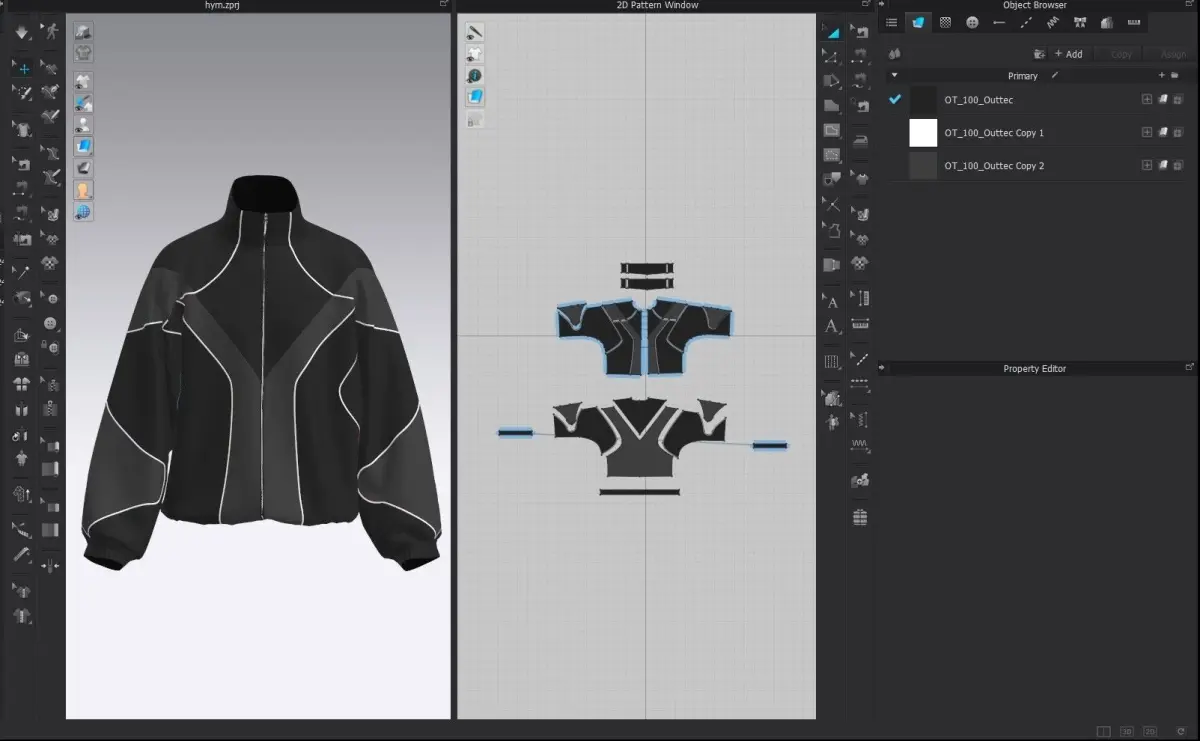This screenshot has height=741, width=1200.
Task: Select the Transform Pattern tool
Action: click(832, 81)
